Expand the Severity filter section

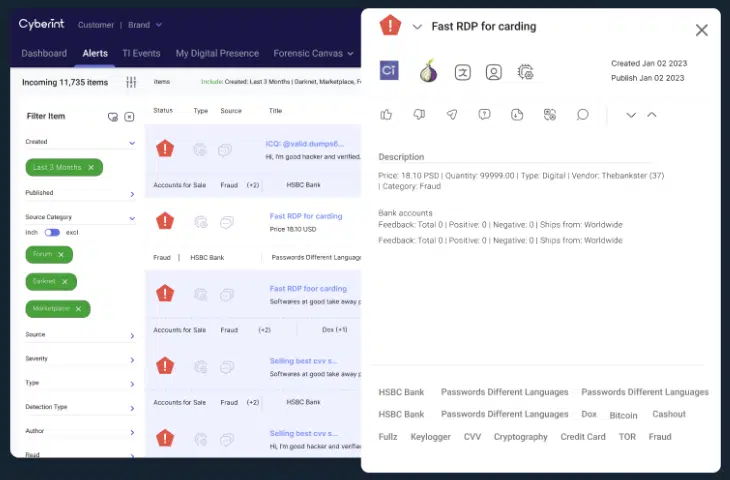(x=132, y=359)
